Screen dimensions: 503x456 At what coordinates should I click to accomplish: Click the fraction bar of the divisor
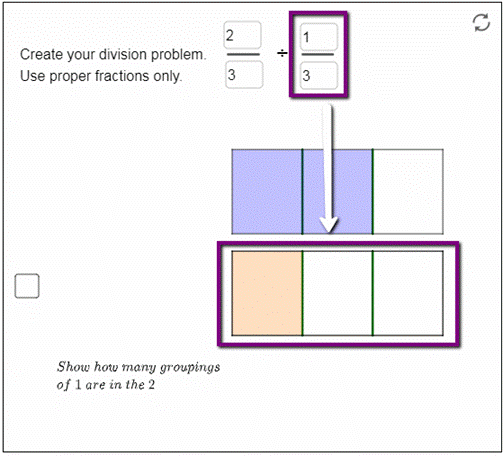(x=318, y=54)
